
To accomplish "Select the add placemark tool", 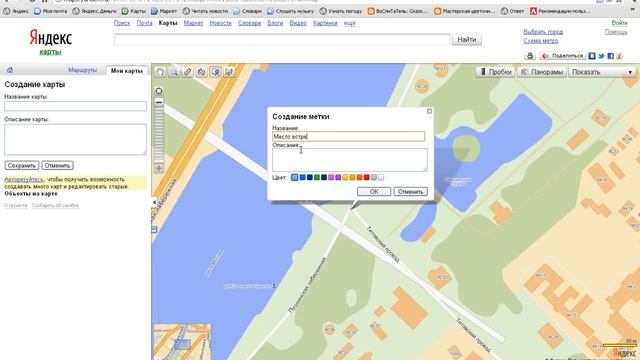I will pyautogui.click(x=216, y=72).
